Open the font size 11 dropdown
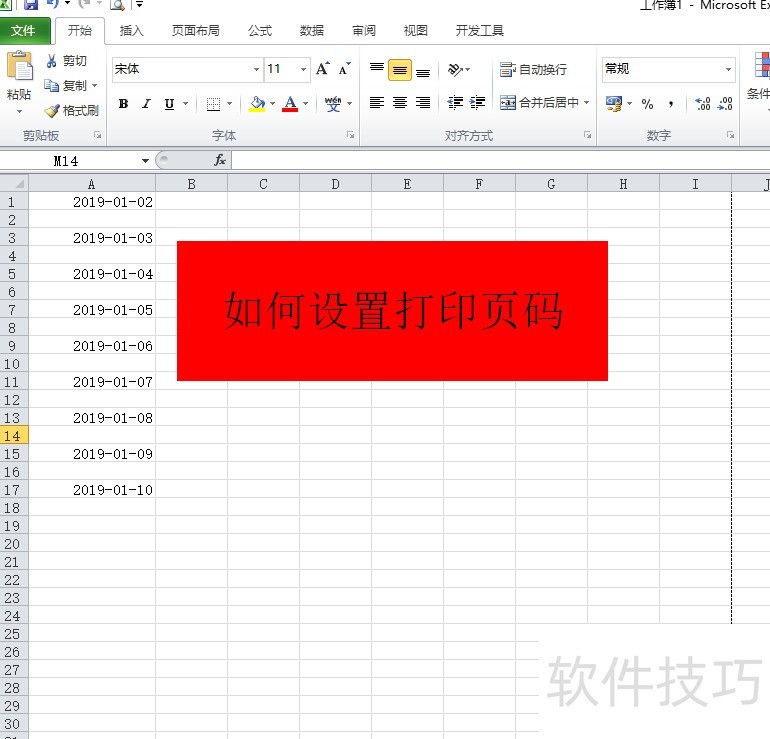 pos(303,69)
